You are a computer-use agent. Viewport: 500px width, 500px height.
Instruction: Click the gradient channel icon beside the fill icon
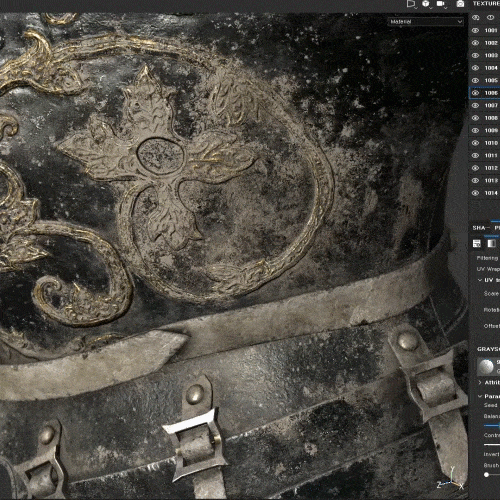[491, 244]
